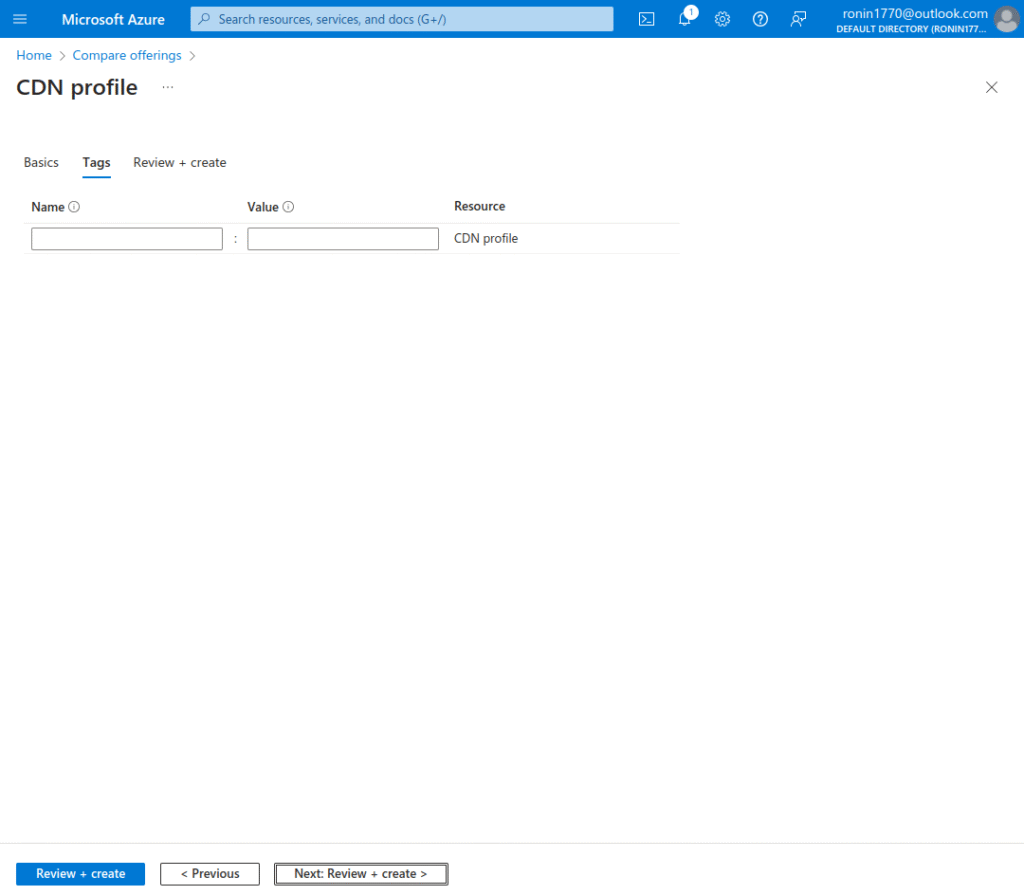Go to Home breadcrumb
Viewport: 1024px width, 895px height.
click(34, 56)
